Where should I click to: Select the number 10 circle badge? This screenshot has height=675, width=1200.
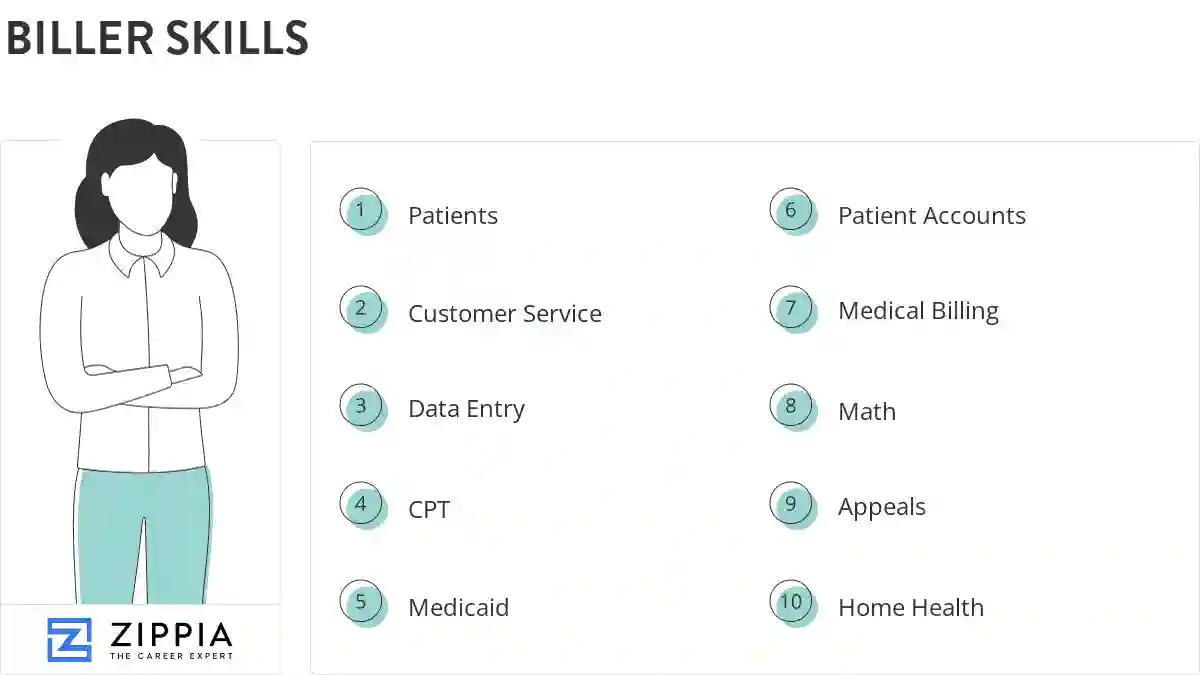(x=791, y=603)
